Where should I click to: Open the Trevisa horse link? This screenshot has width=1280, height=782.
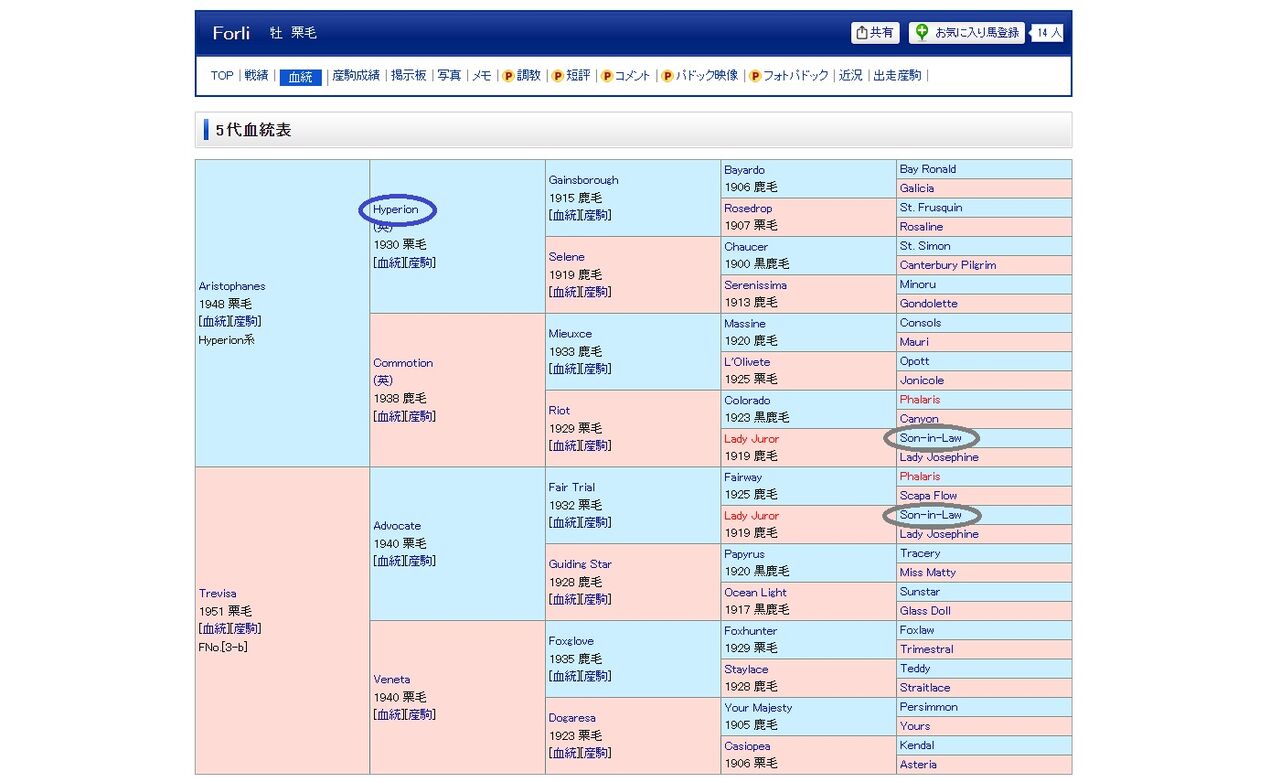click(218, 593)
